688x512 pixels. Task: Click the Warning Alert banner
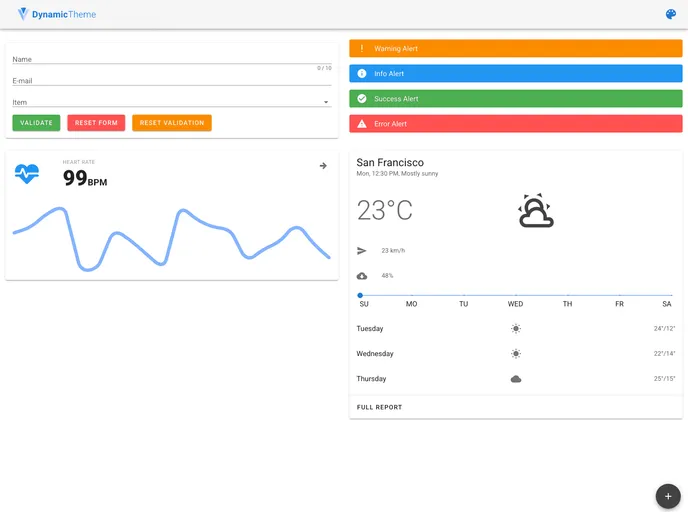point(516,48)
